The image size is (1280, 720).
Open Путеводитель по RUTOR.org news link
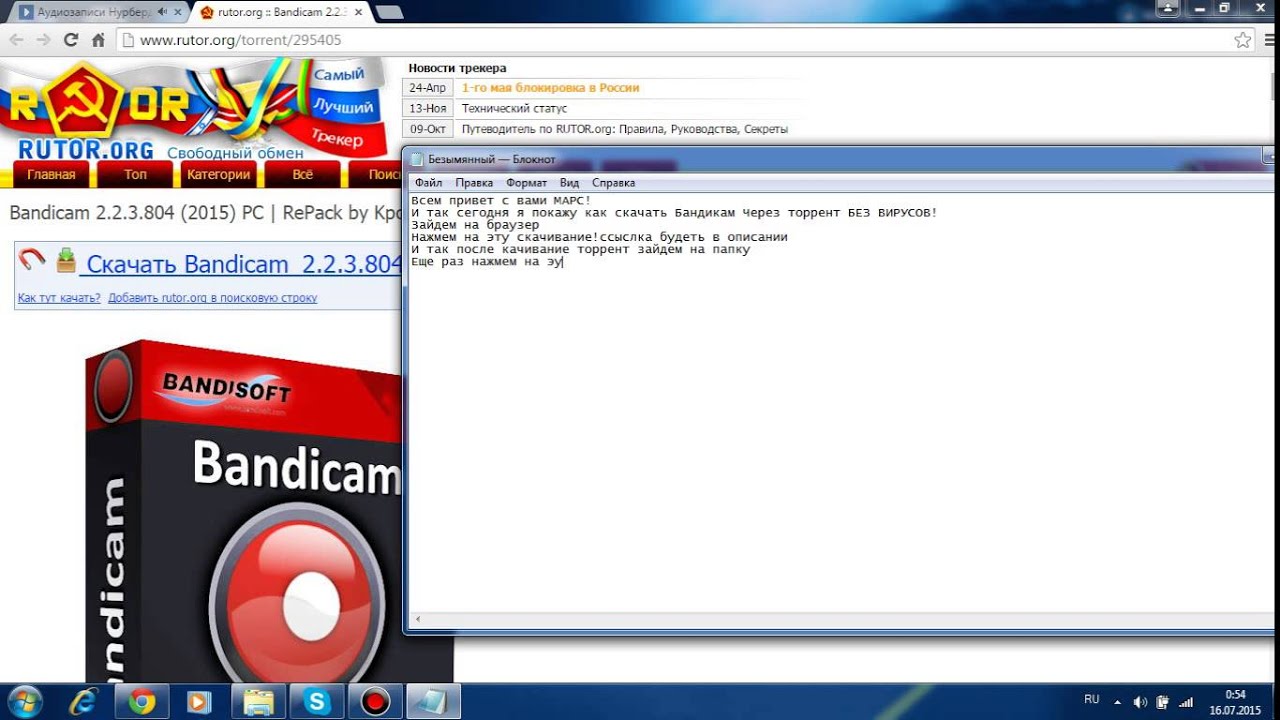tap(624, 129)
